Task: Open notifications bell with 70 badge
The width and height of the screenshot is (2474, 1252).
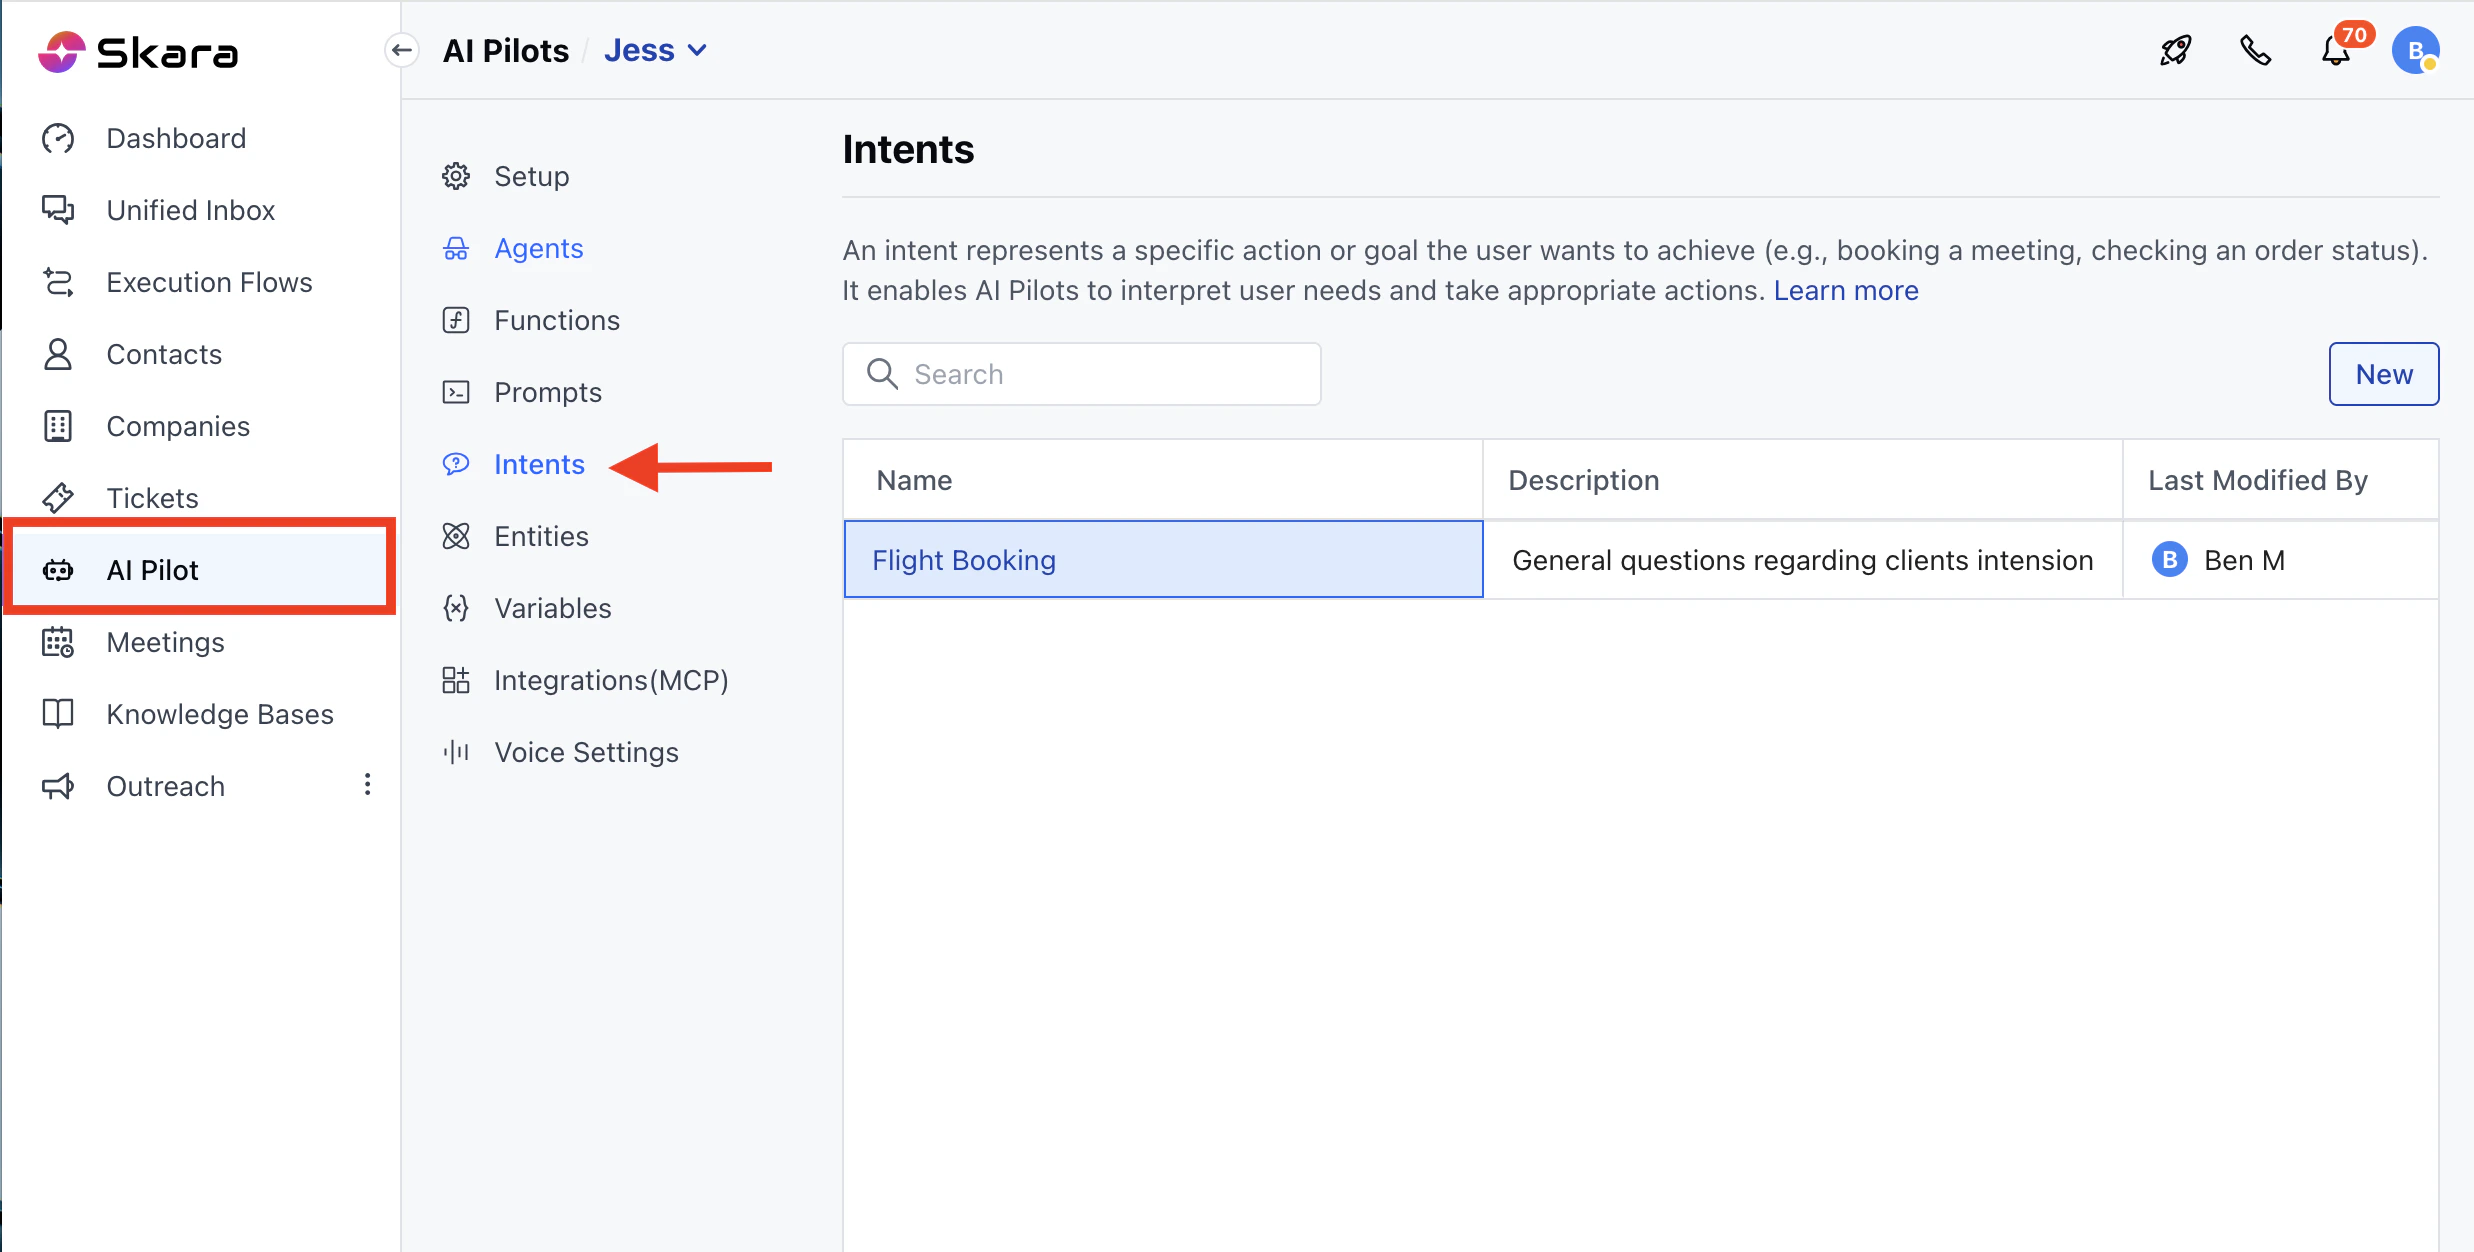Action: pos(2336,51)
